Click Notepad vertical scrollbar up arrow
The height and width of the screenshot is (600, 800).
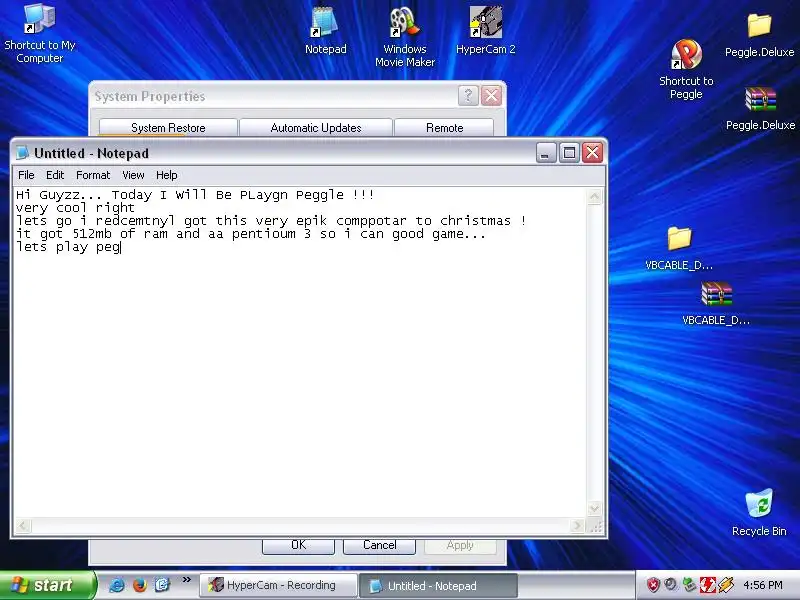[594, 196]
